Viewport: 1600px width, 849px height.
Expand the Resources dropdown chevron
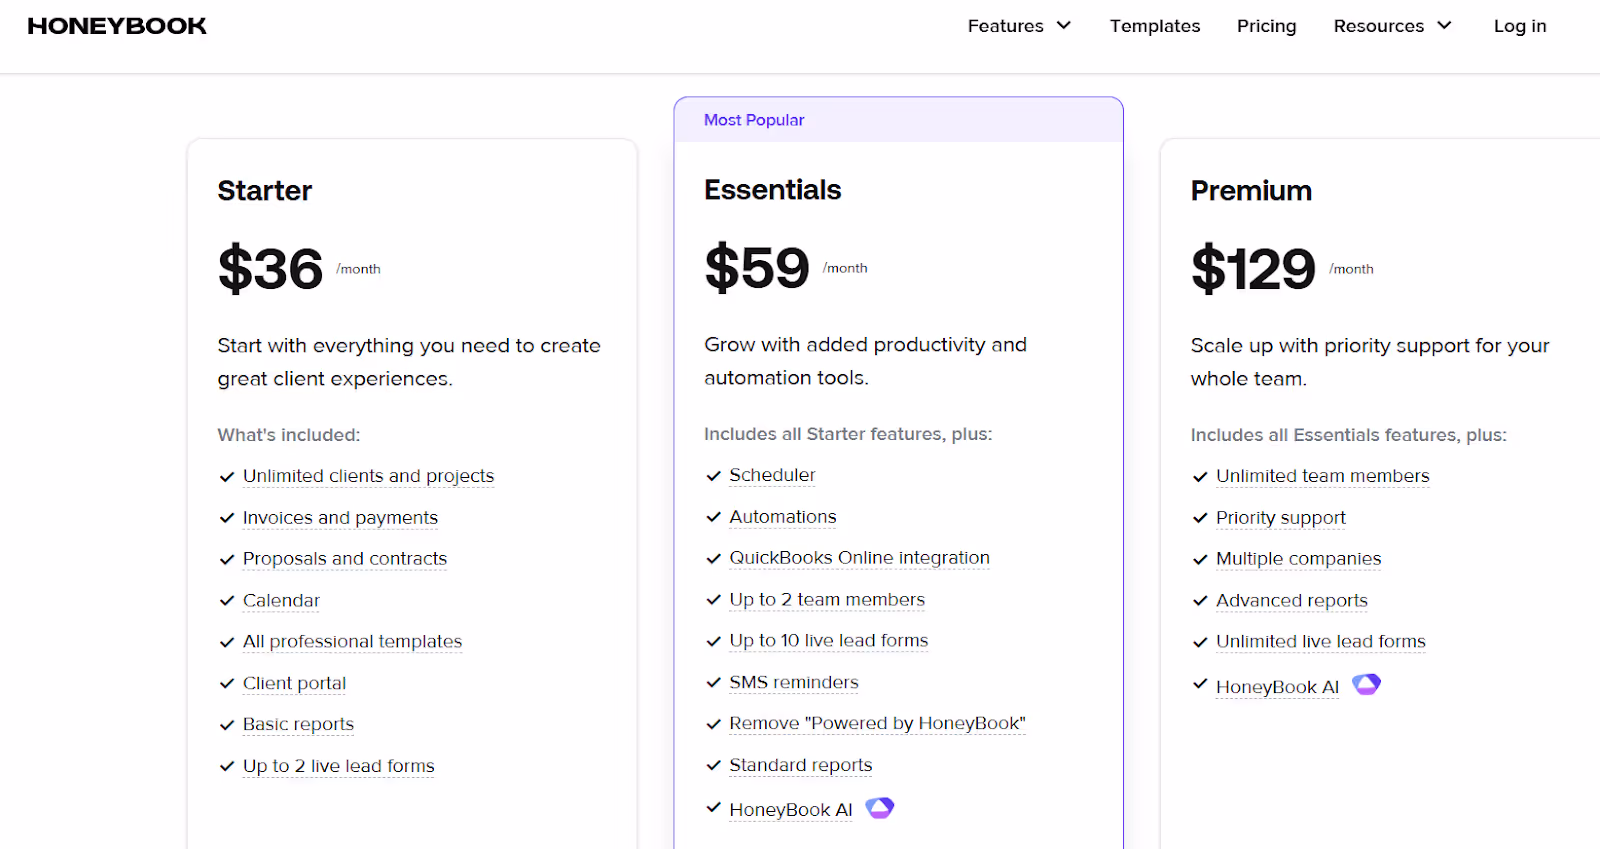click(1444, 25)
